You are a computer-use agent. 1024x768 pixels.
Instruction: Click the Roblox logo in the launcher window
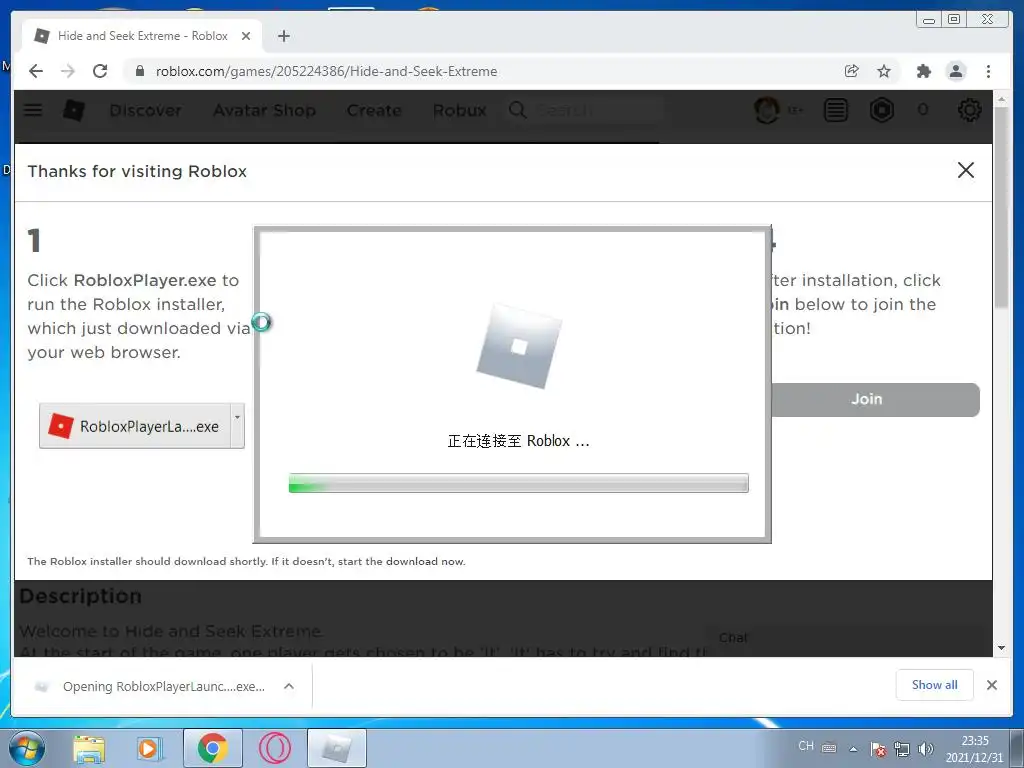coord(519,346)
